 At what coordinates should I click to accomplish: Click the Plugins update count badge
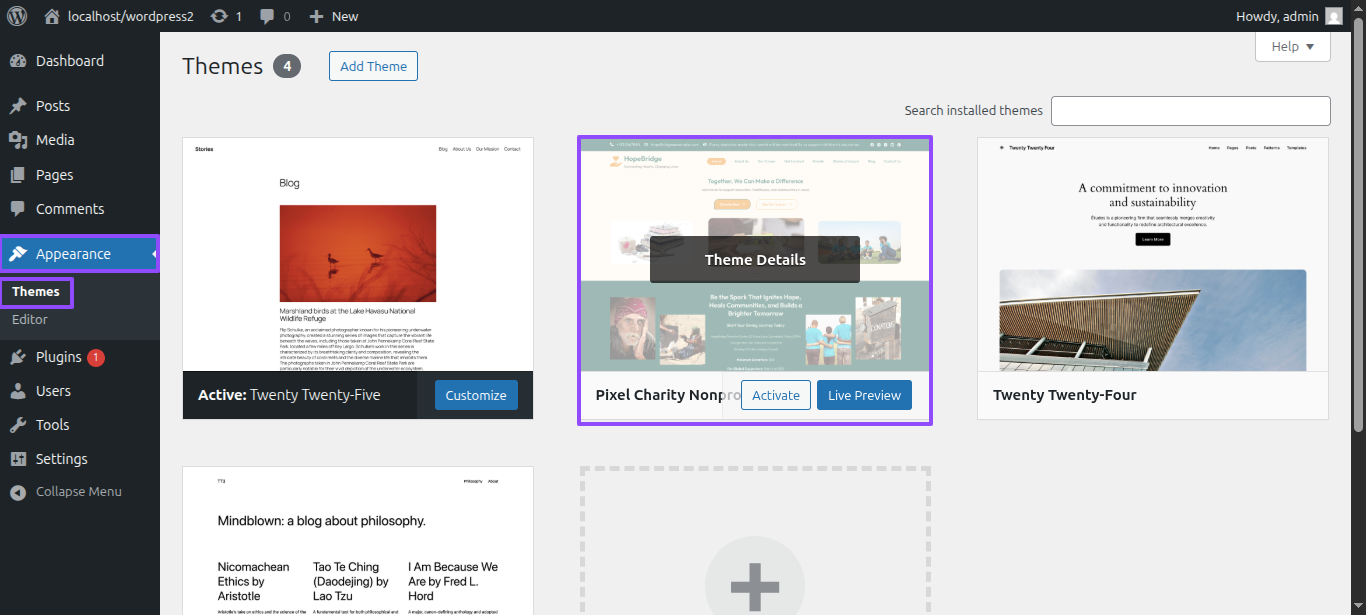pos(96,357)
